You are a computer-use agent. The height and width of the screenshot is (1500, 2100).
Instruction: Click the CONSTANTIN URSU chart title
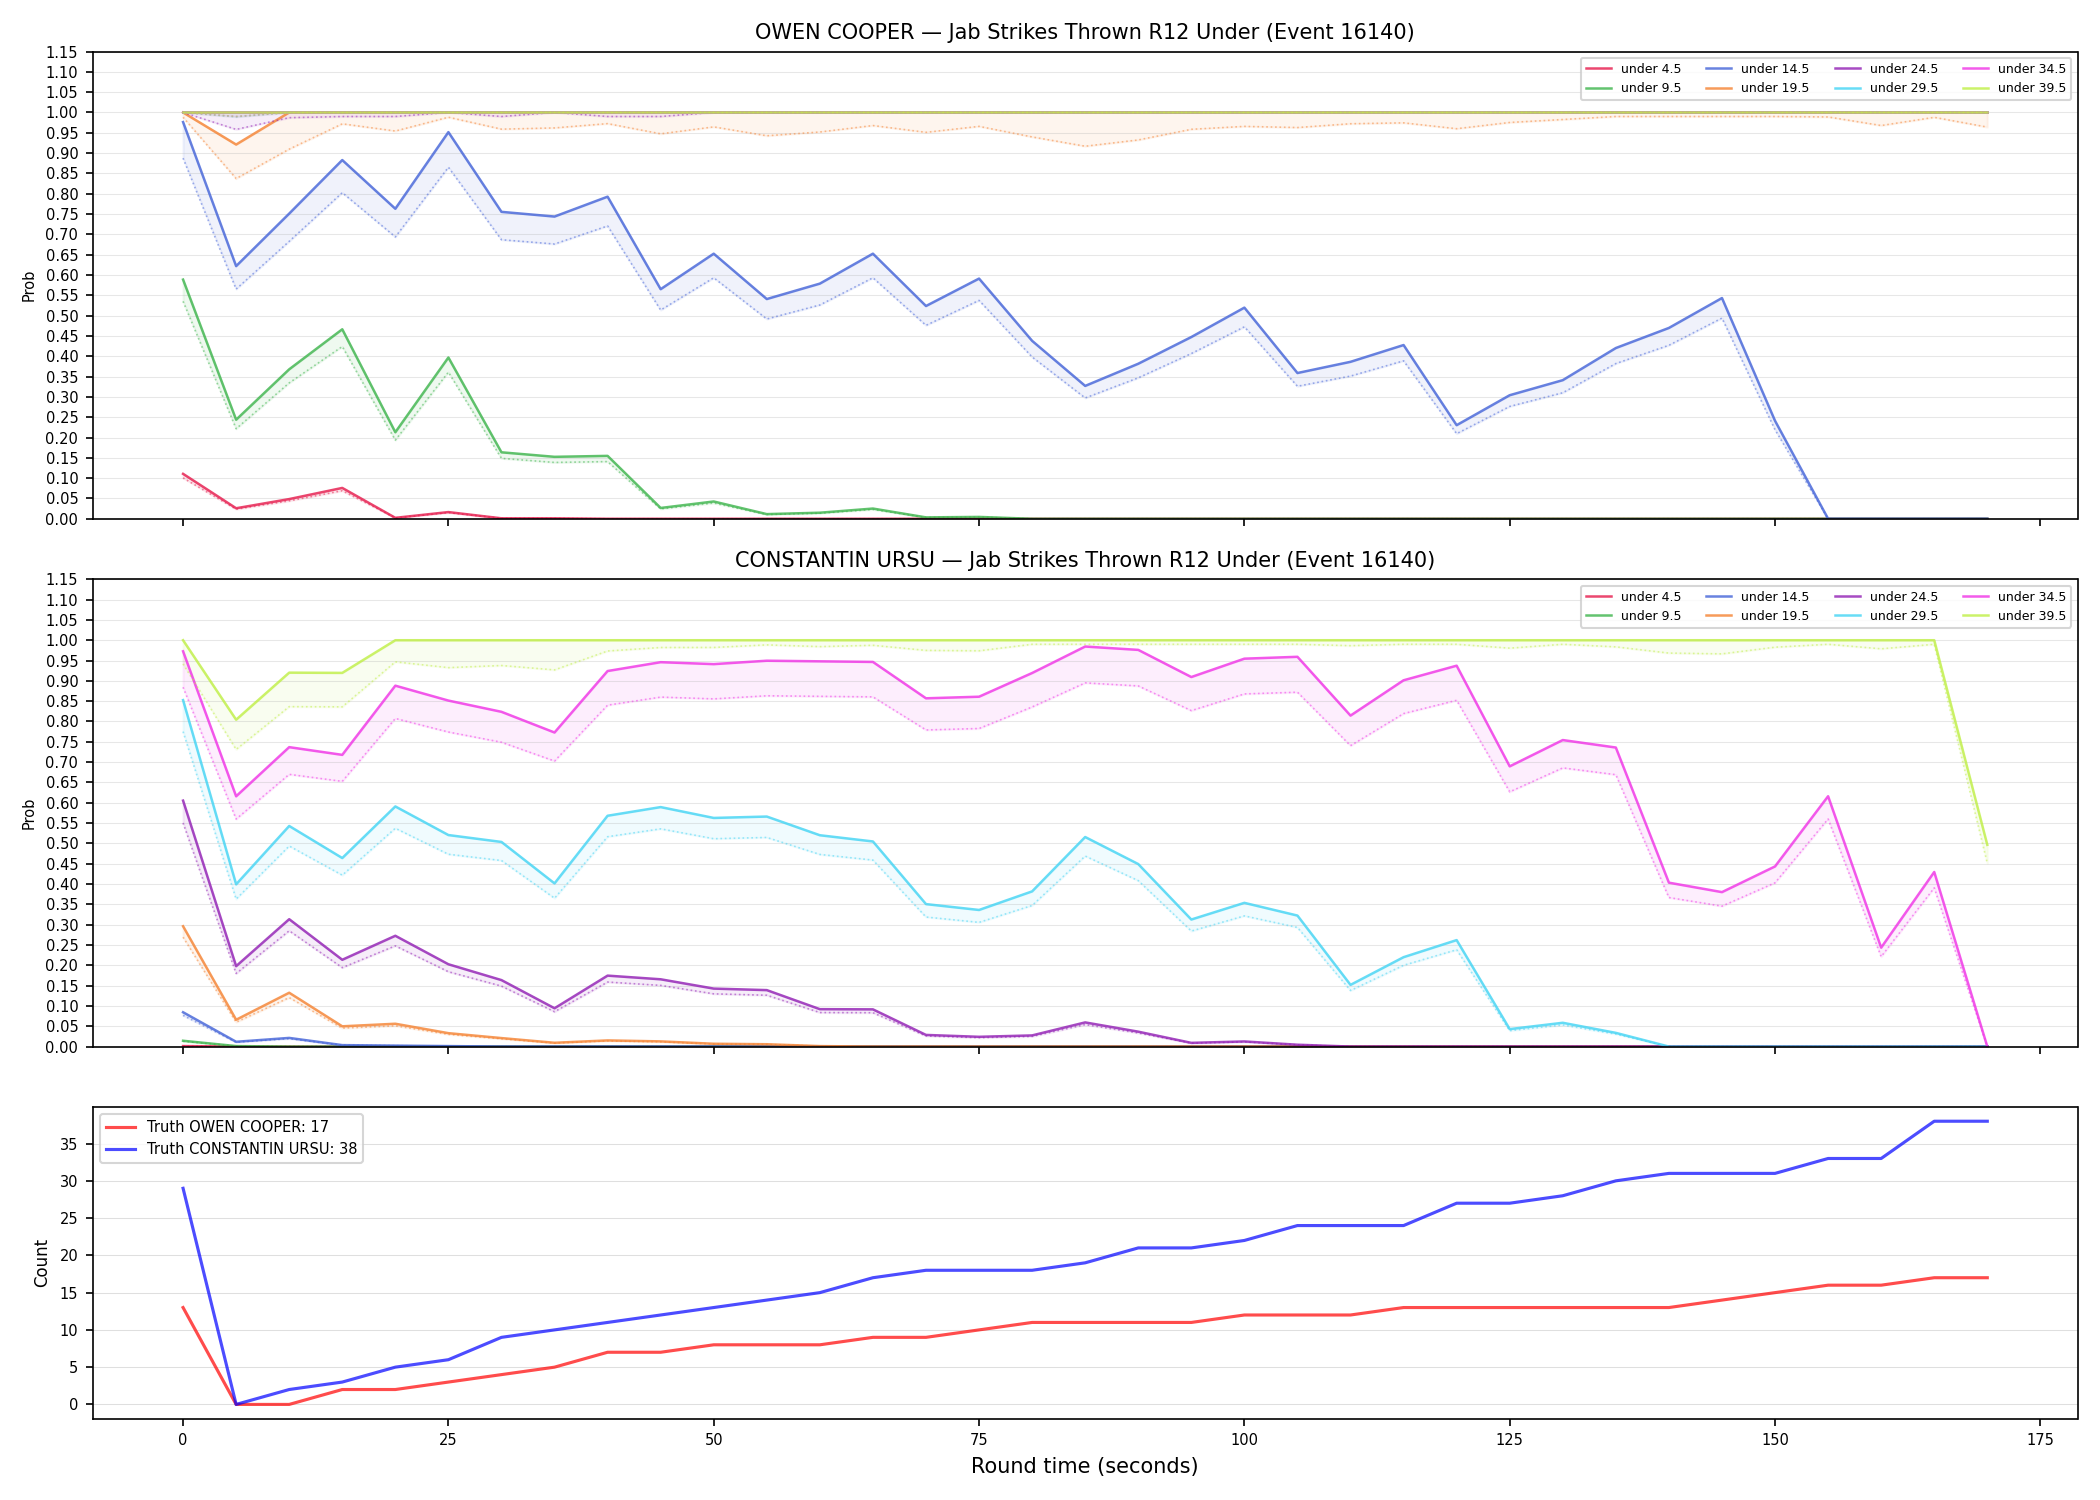pos(1084,560)
